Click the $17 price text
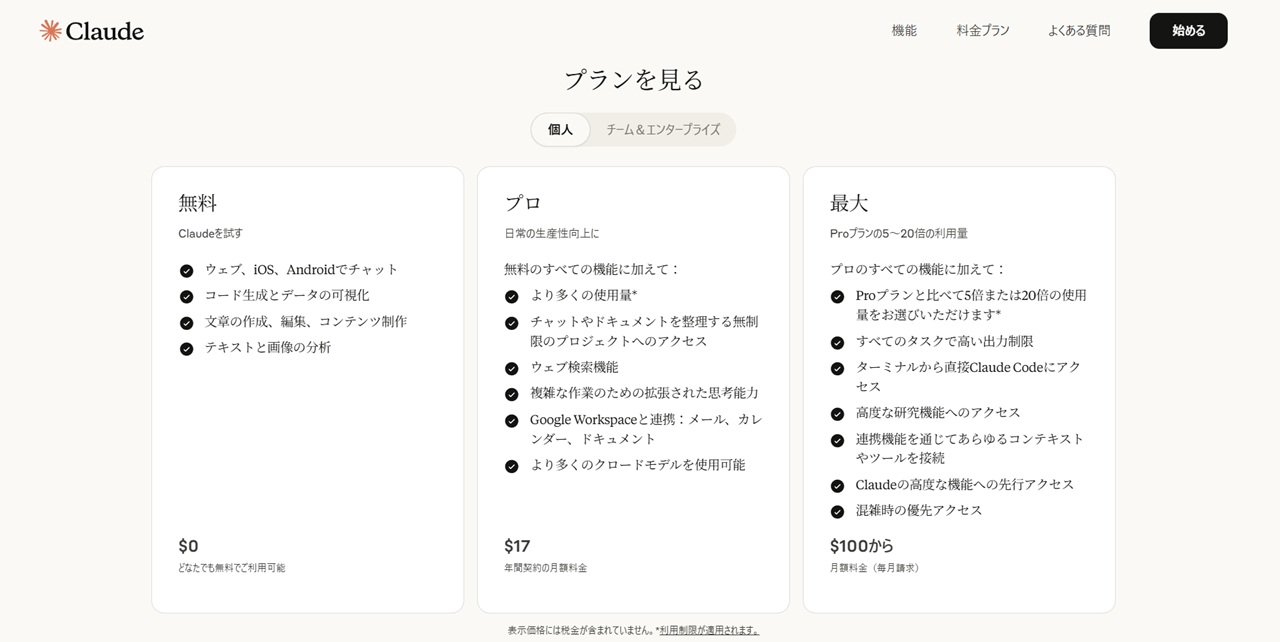Viewport: 1280px width, 642px height. 517,546
